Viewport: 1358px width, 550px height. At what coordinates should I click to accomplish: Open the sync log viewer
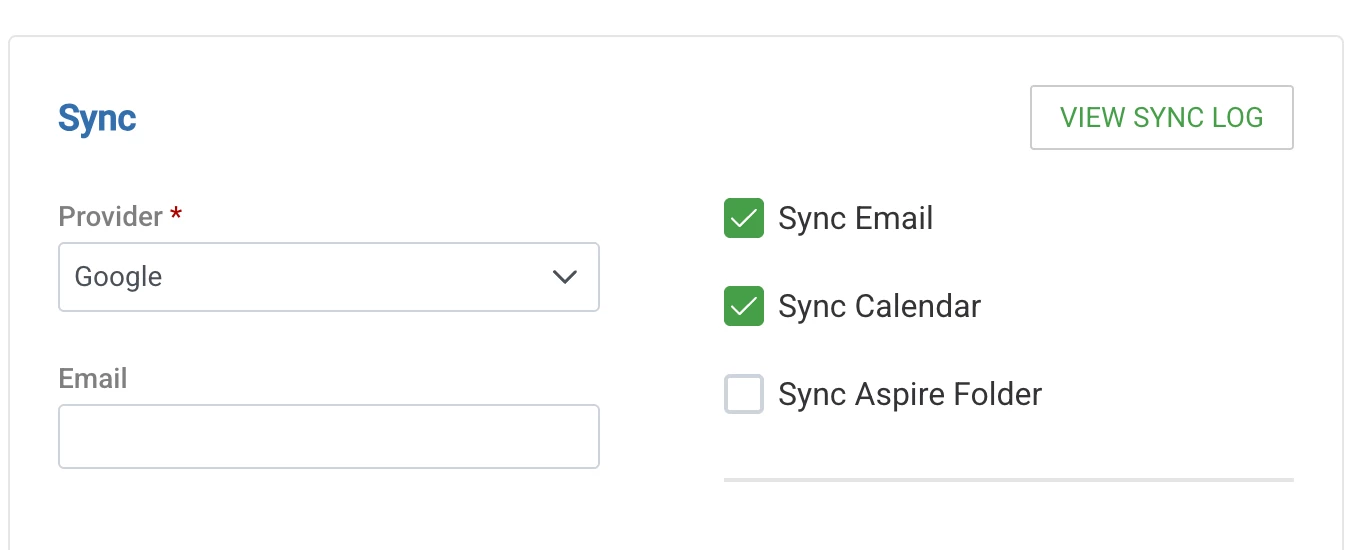1161,118
